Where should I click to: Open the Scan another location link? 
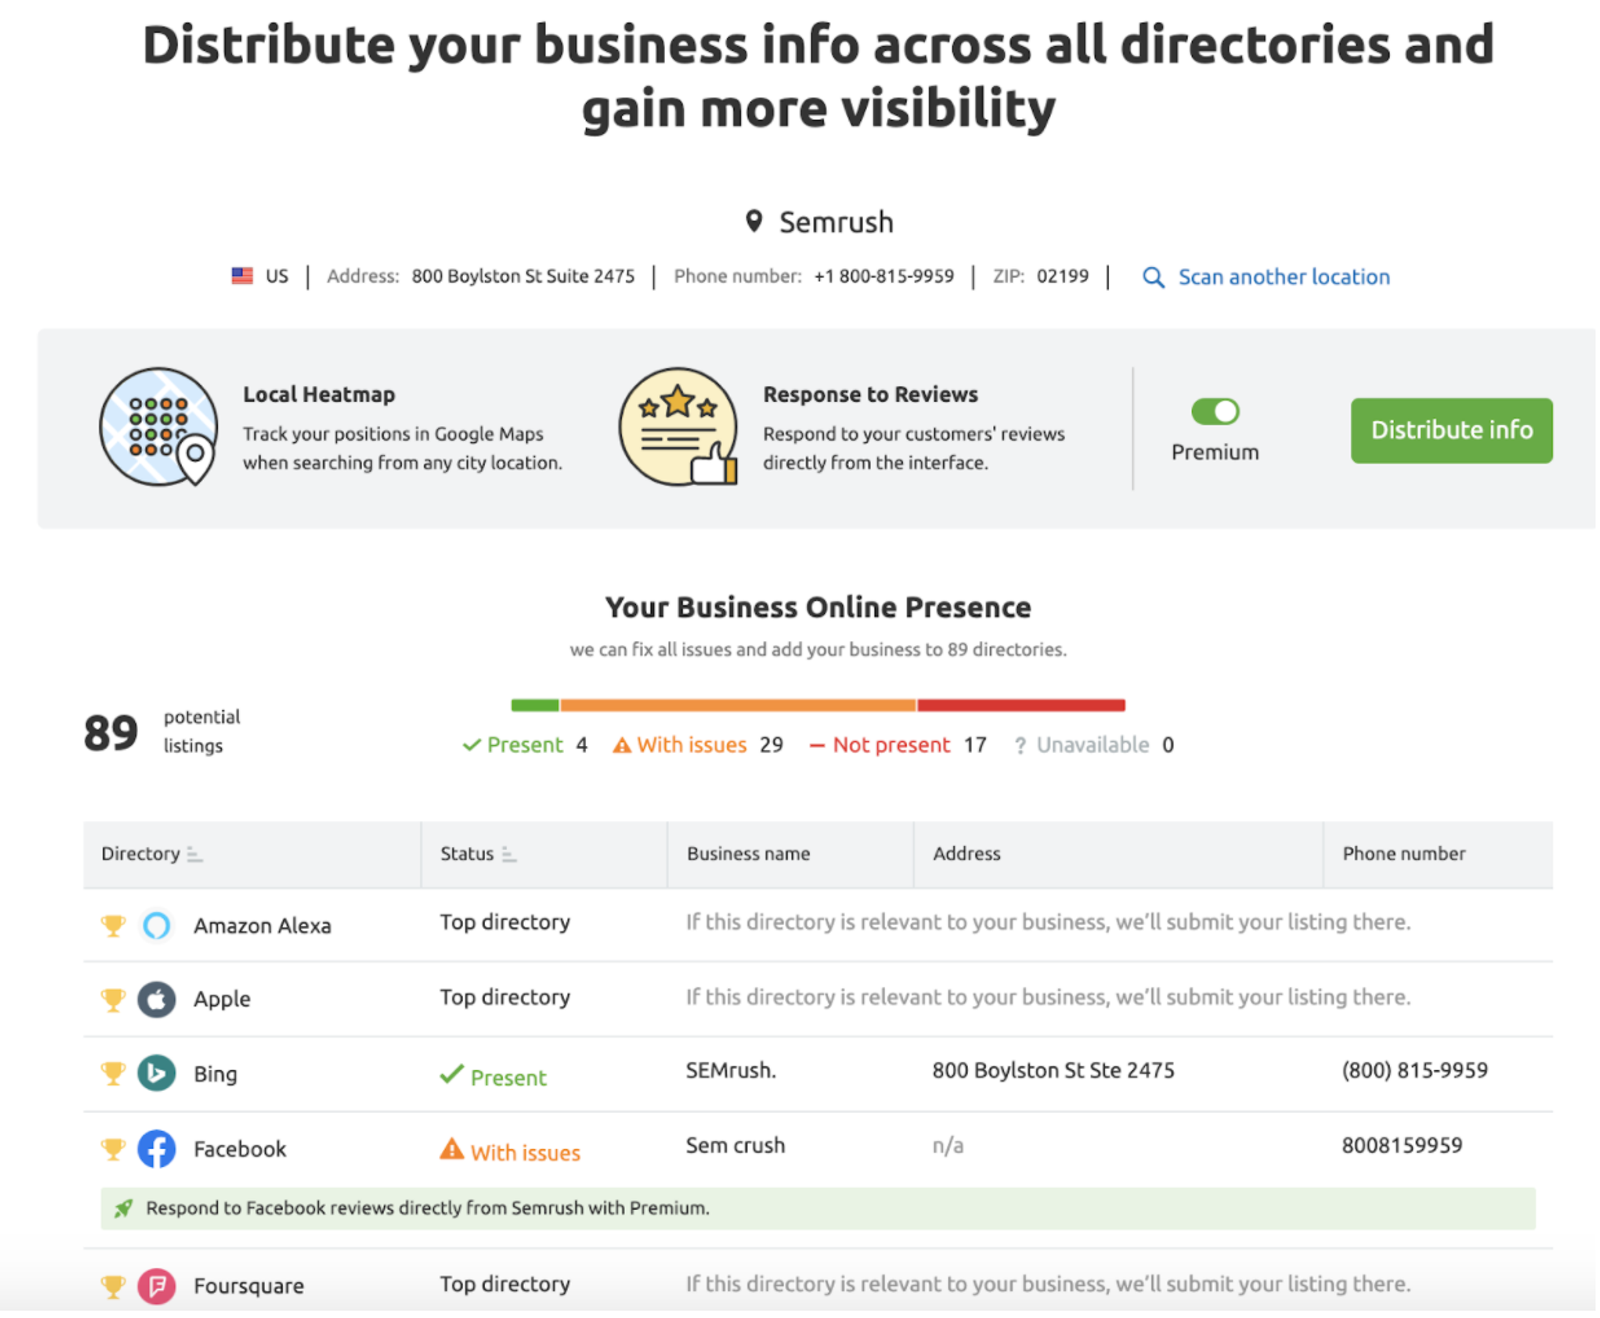point(1283,277)
